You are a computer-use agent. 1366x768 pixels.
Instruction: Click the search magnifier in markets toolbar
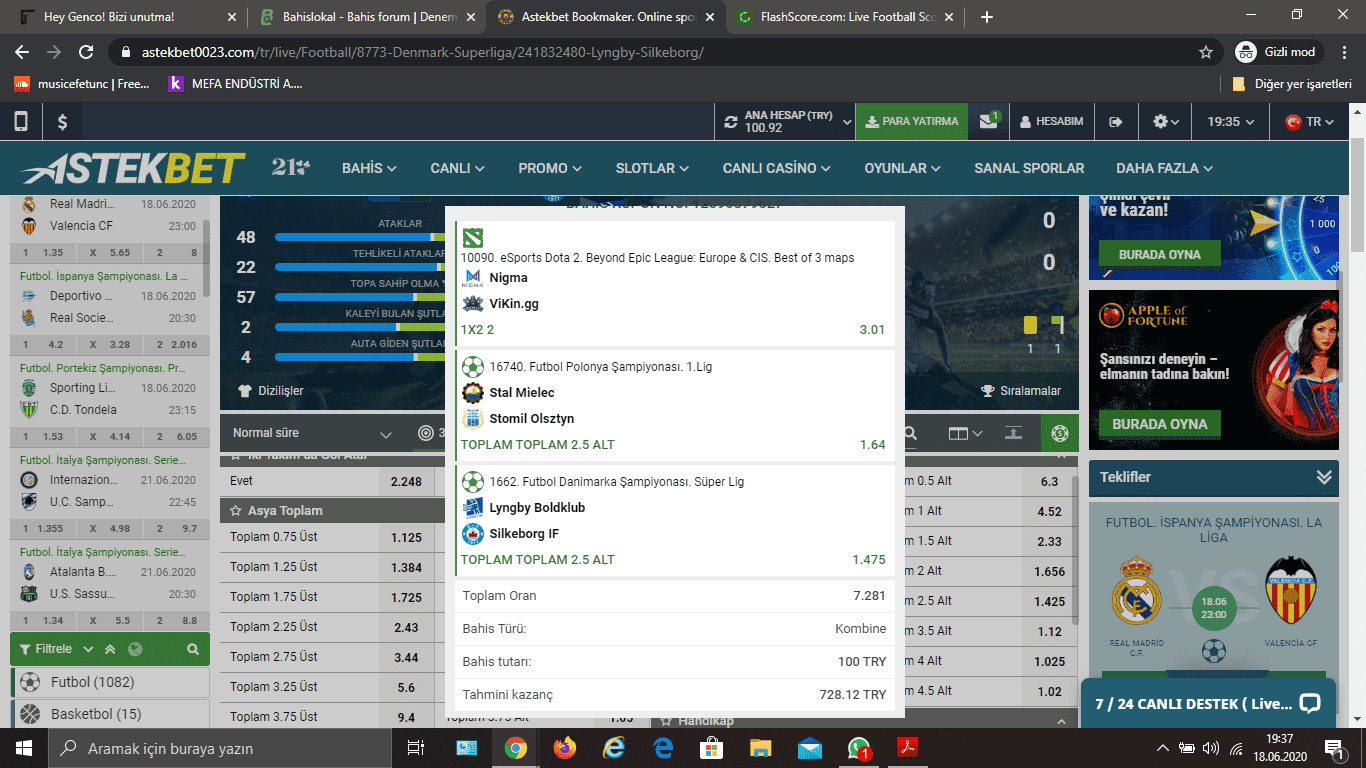[x=911, y=433]
